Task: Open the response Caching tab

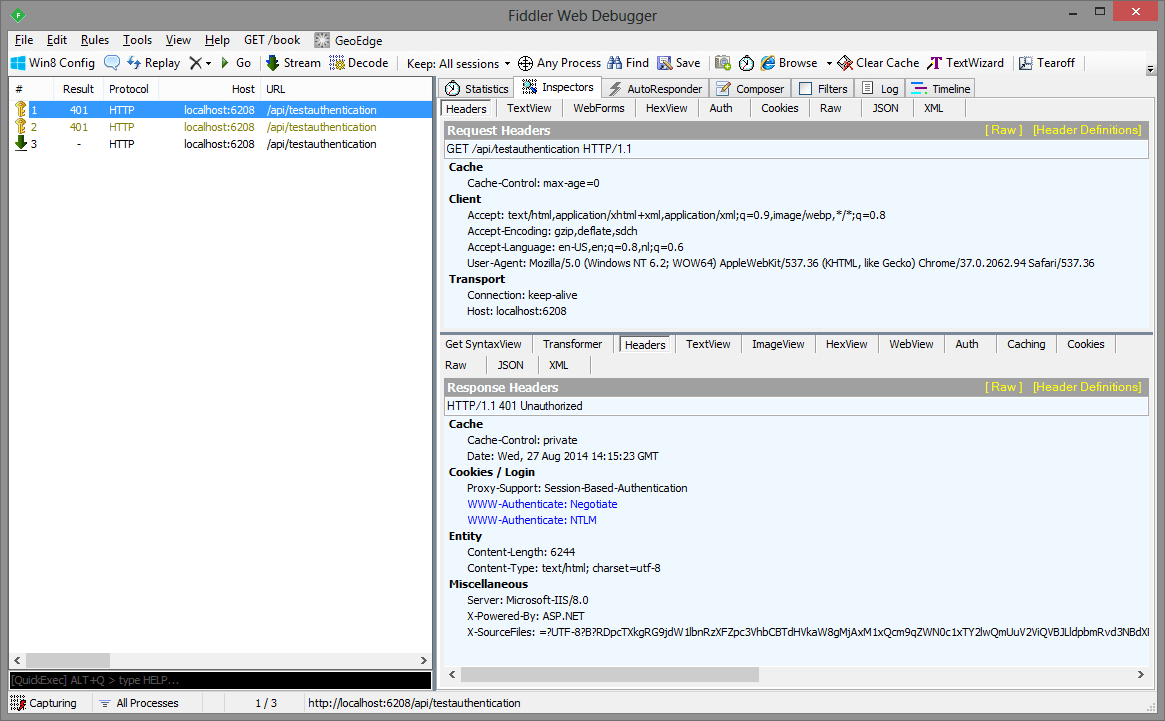Action: tap(1026, 344)
